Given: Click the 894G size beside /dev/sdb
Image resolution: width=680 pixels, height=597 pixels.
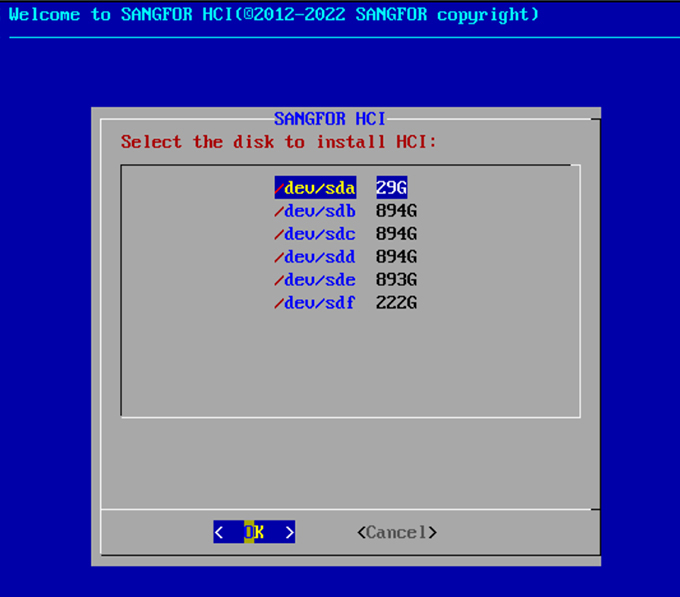Looking at the screenshot, I should point(396,211).
